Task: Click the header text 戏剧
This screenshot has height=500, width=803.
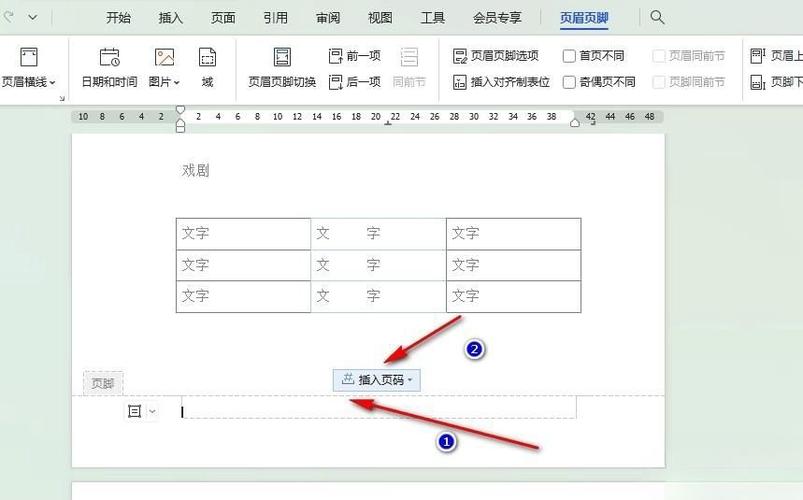Action: pos(196,170)
